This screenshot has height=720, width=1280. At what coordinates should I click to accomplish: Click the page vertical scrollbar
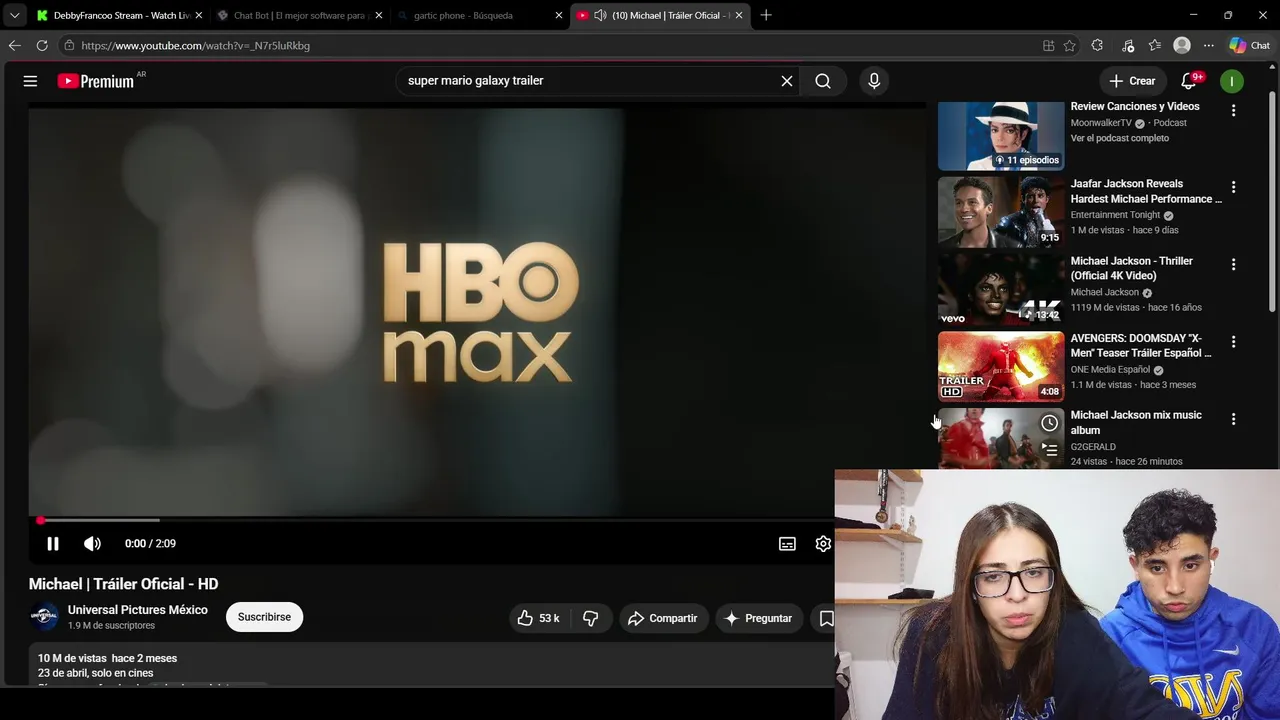coord(1273,200)
